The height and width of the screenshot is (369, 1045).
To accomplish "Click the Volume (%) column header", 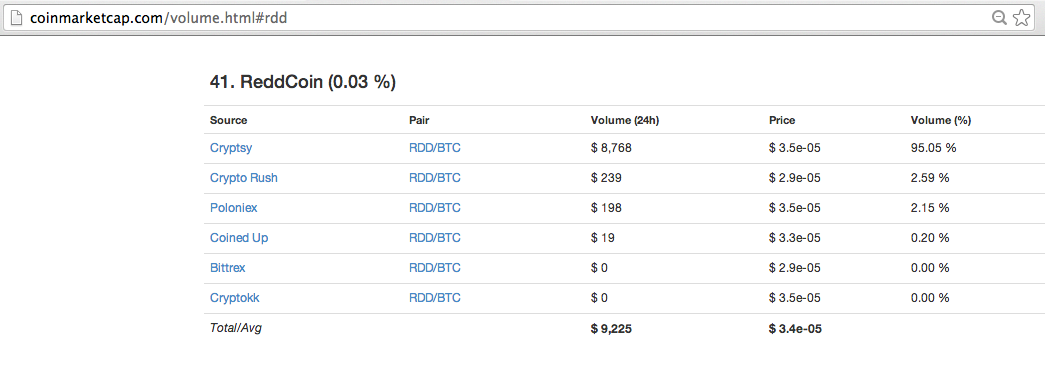I will [x=941, y=121].
